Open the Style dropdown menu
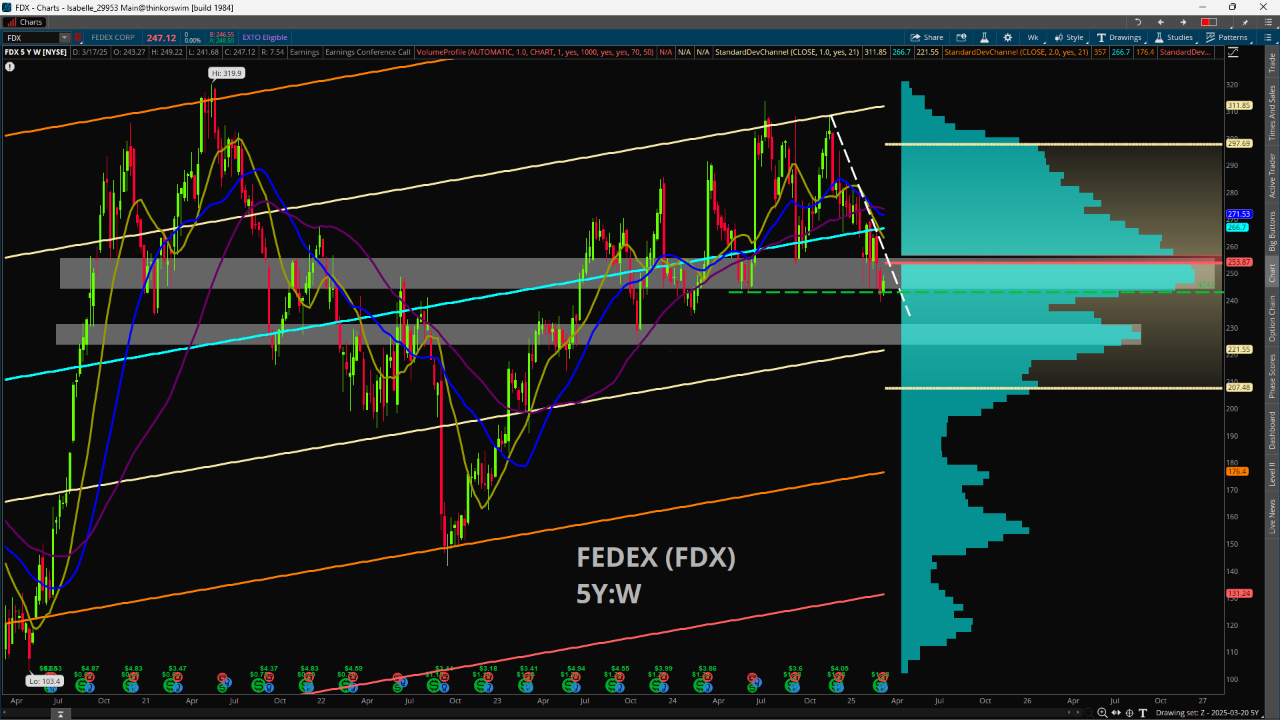1280x720 pixels. pos(1069,37)
